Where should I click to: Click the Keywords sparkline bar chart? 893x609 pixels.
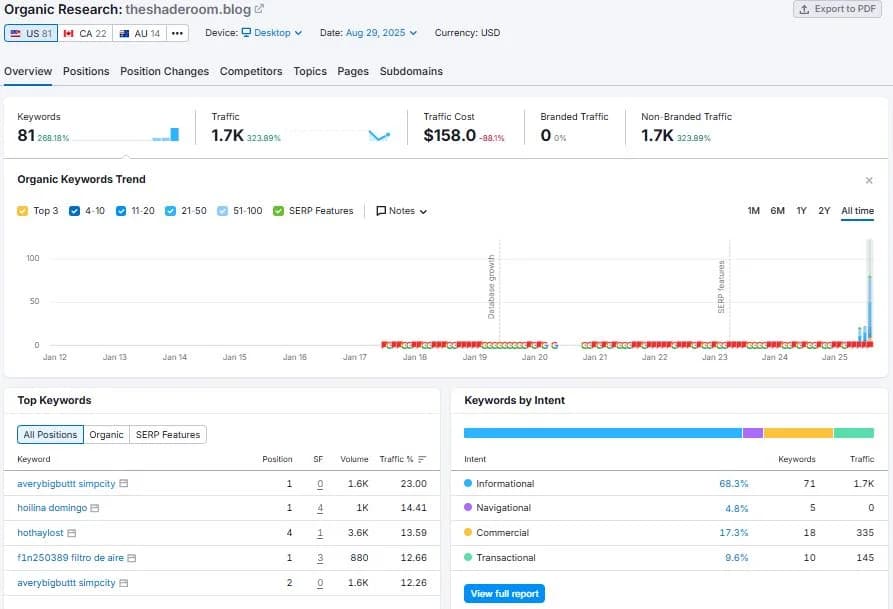(166, 134)
